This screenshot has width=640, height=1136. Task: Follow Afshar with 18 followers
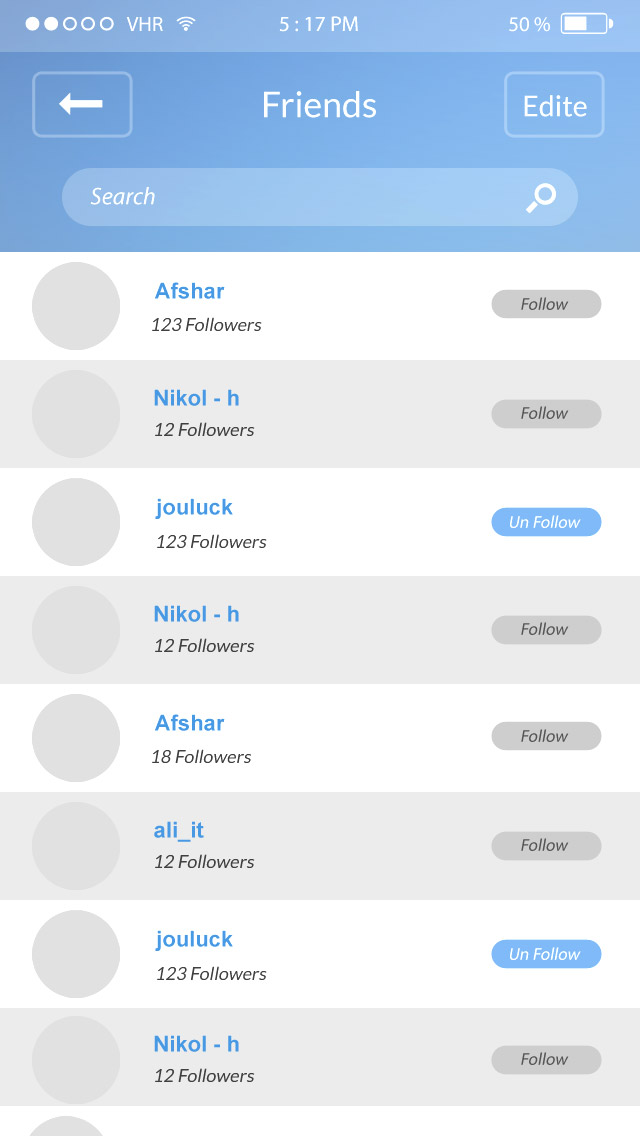coord(546,737)
